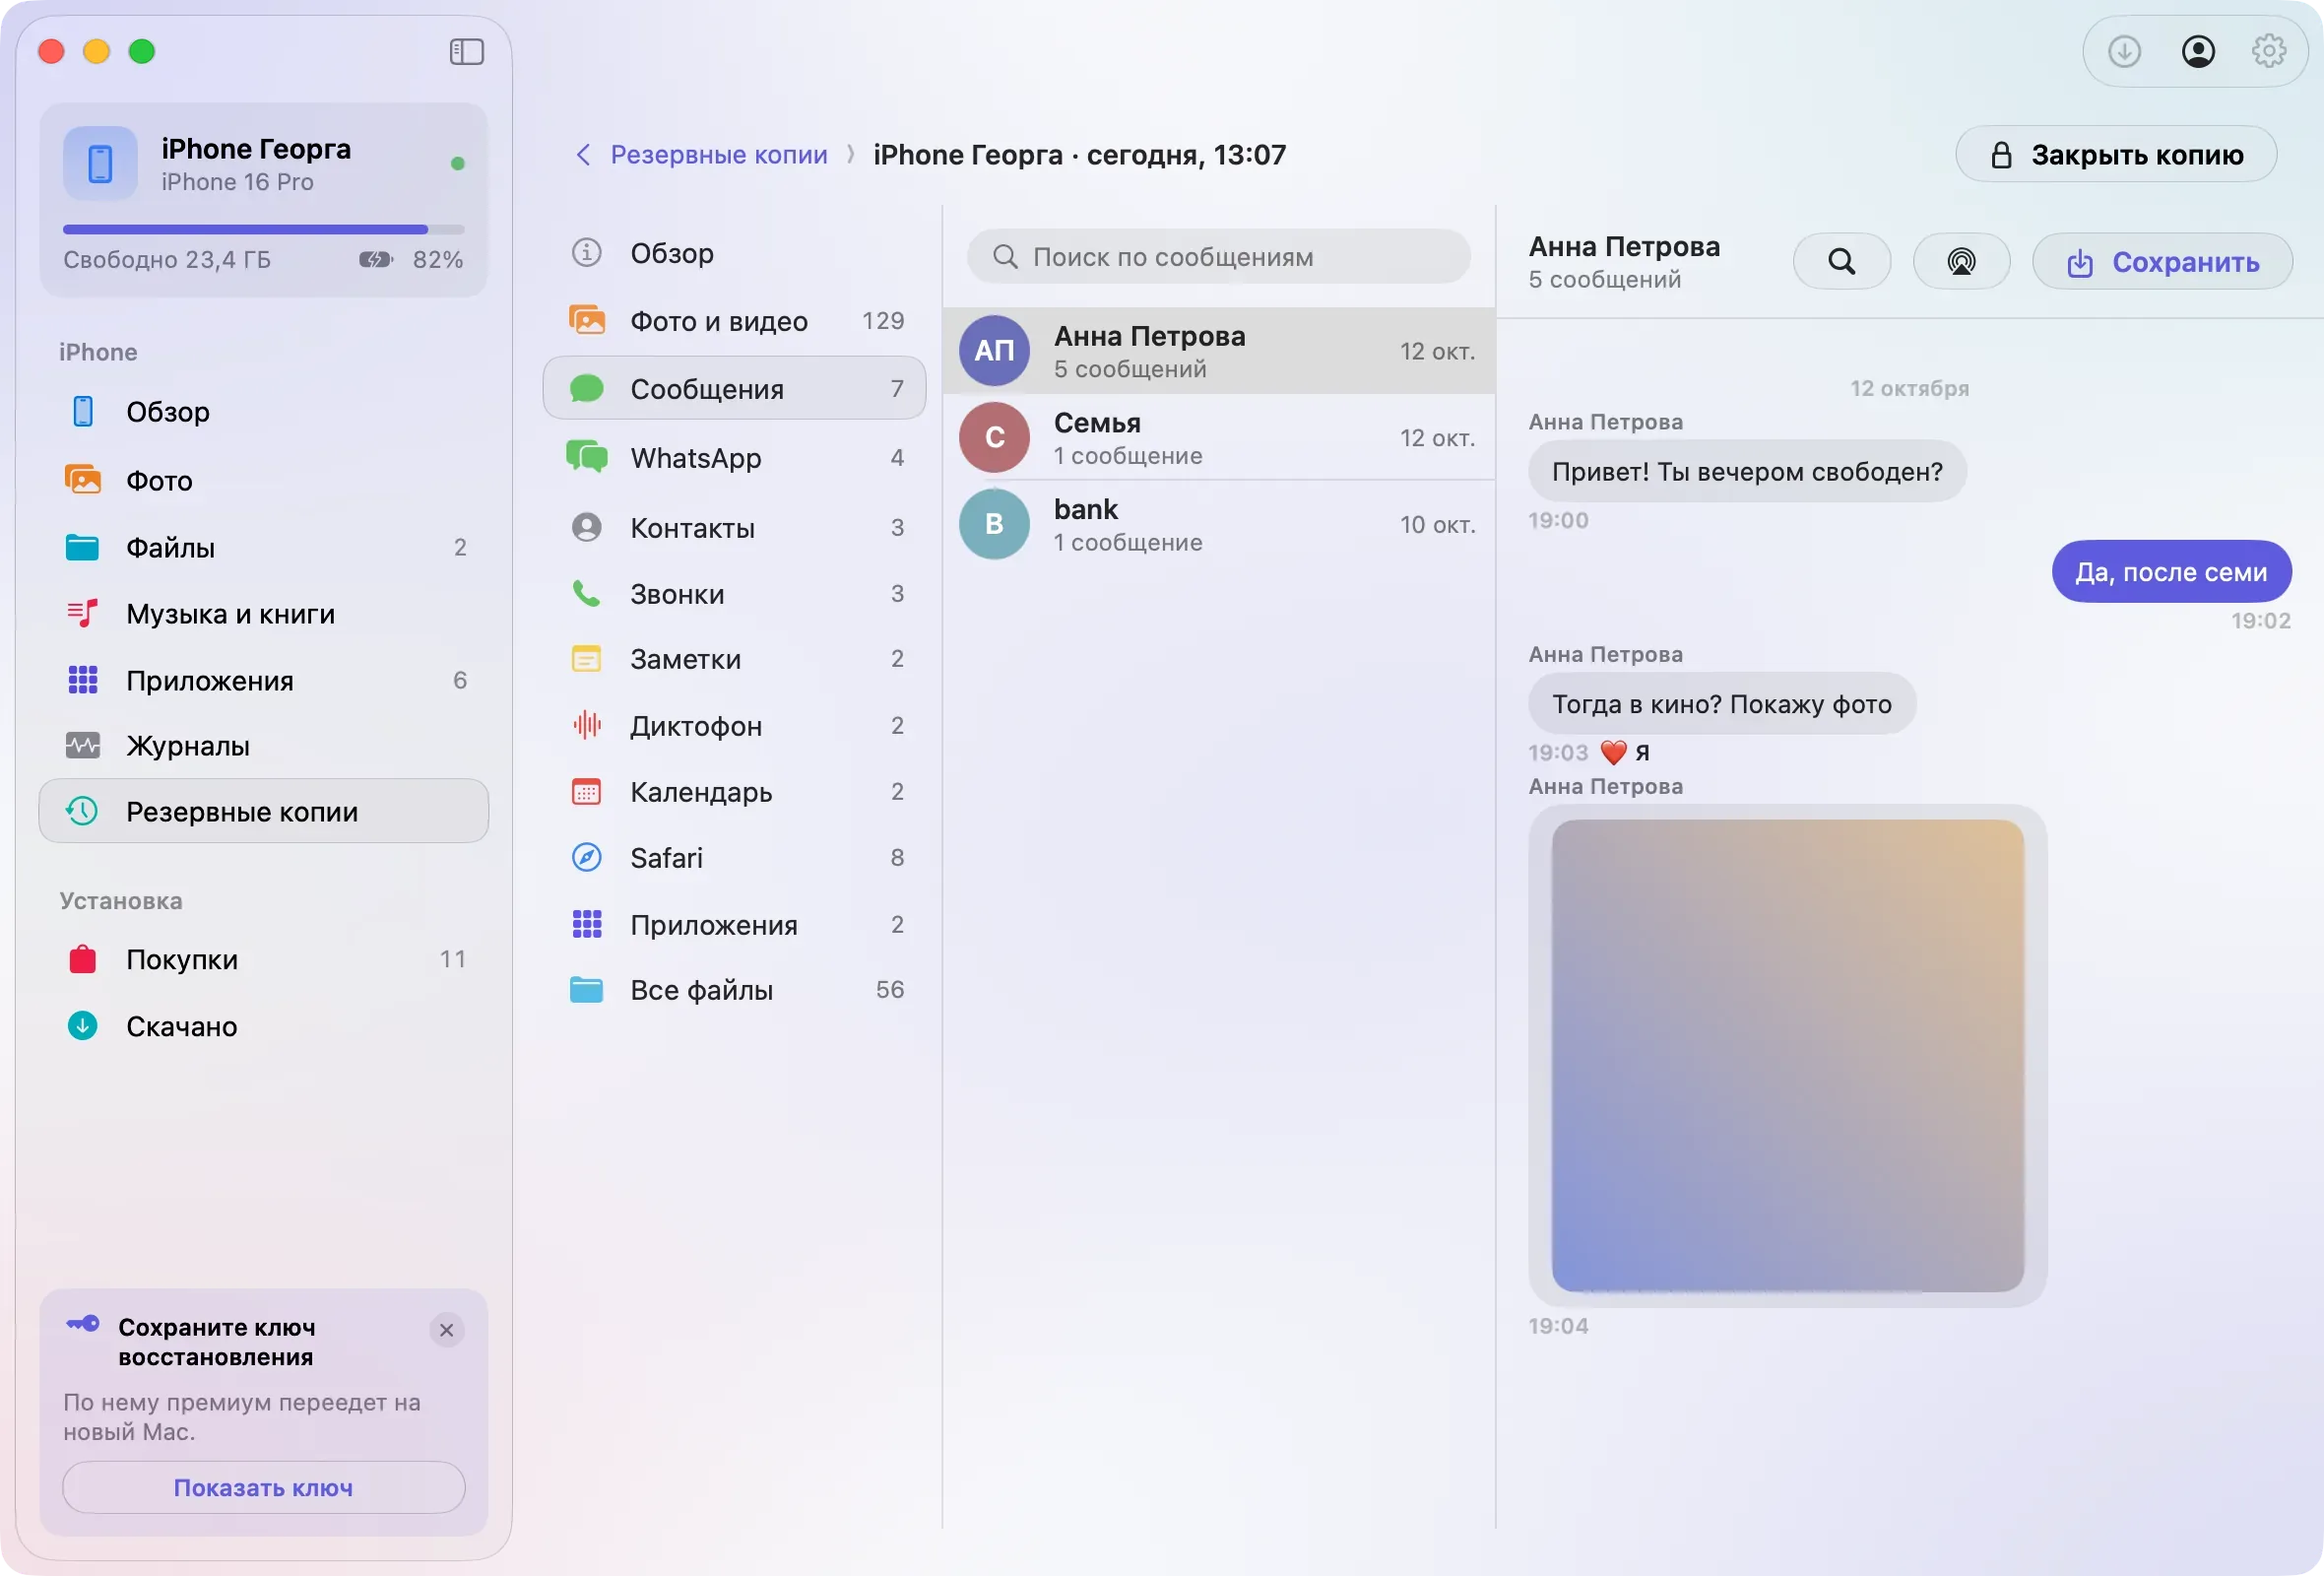The image size is (2324, 1576).
Task: Open Покупки under Установка
Action: click(263, 960)
